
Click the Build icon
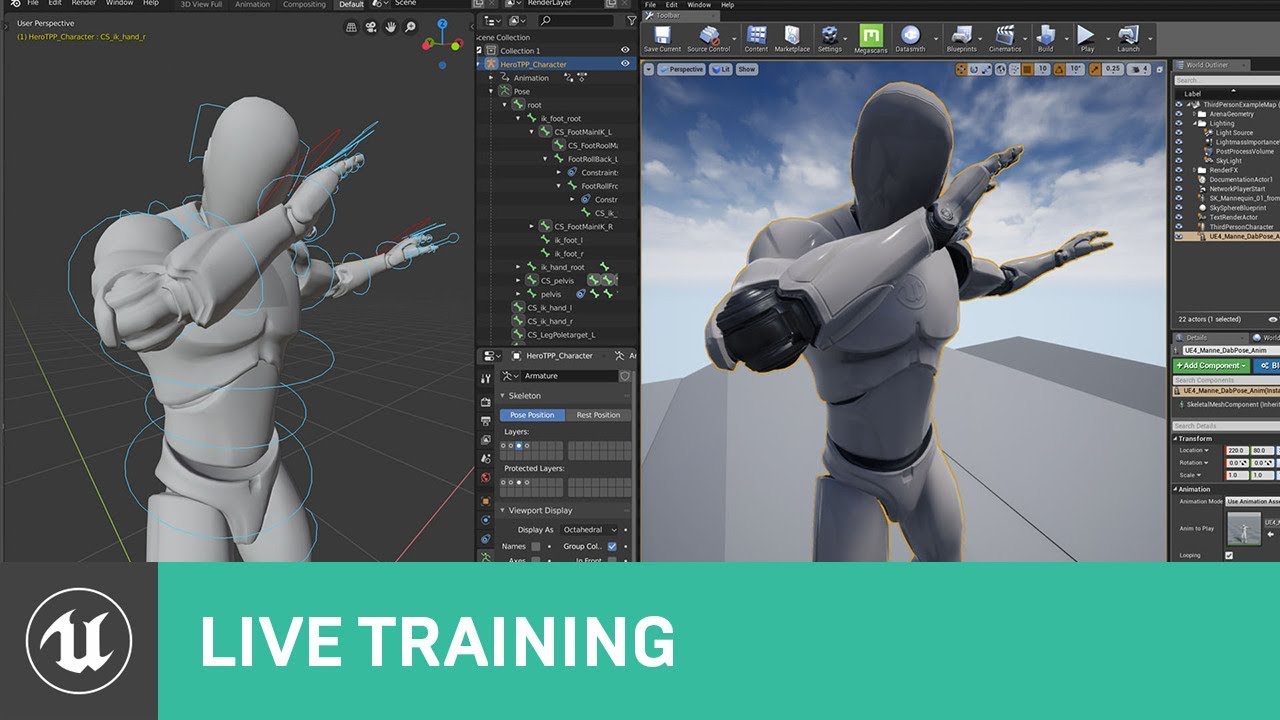point(1045,39)
